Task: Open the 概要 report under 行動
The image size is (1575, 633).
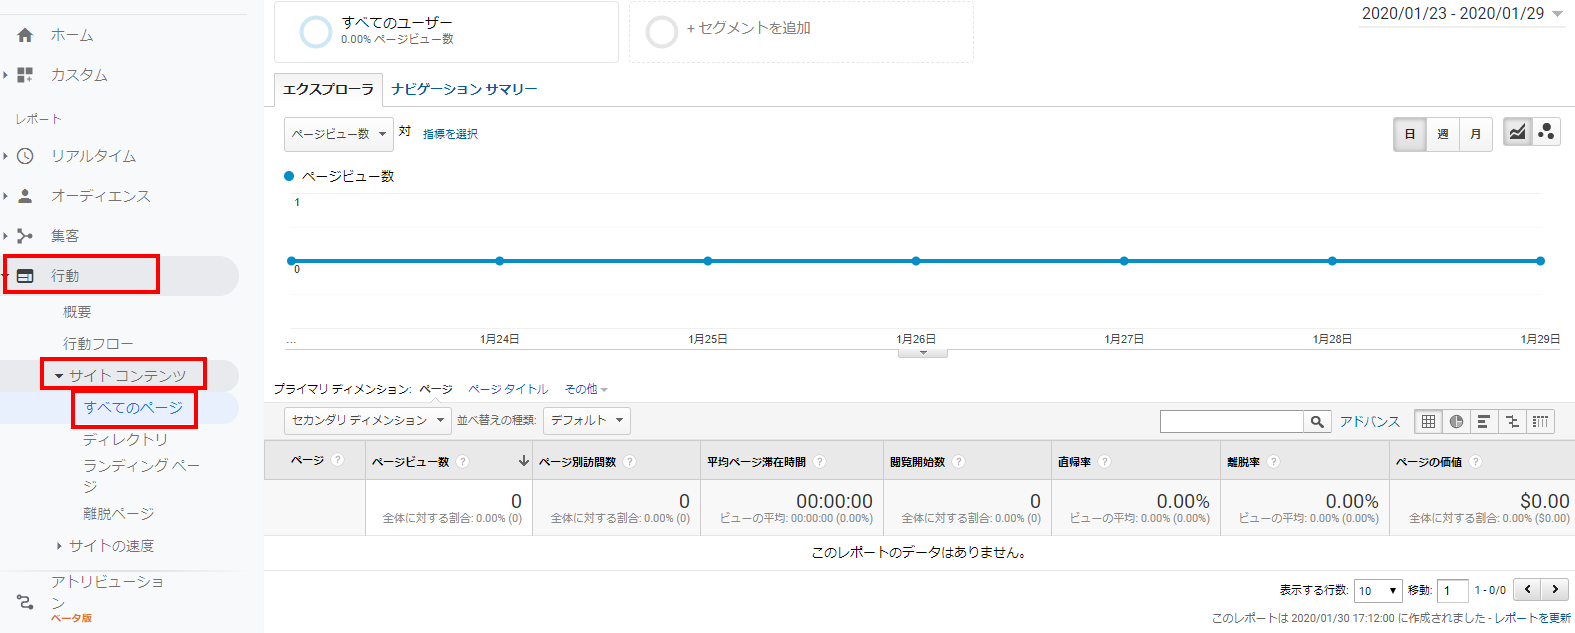Action: 77,312
